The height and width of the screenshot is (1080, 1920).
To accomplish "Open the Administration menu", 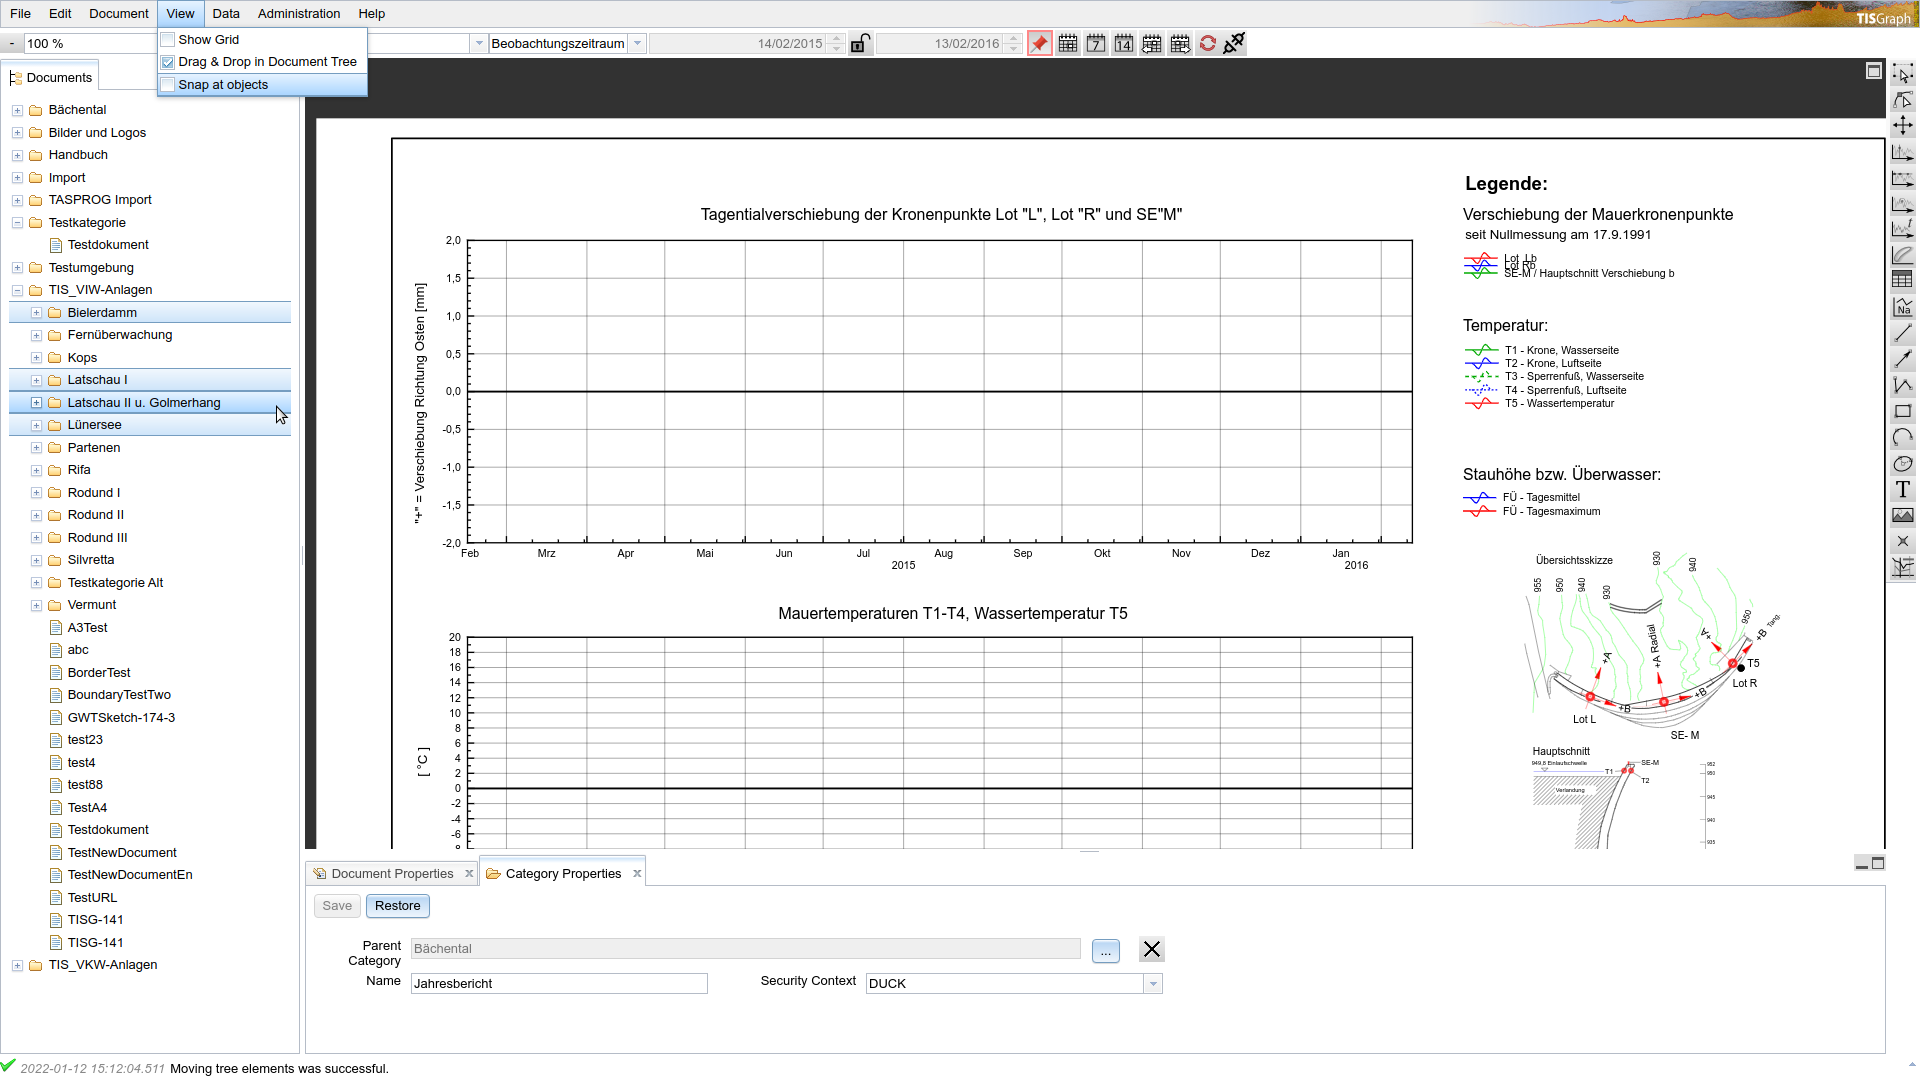I will click(x=298, y=14).
